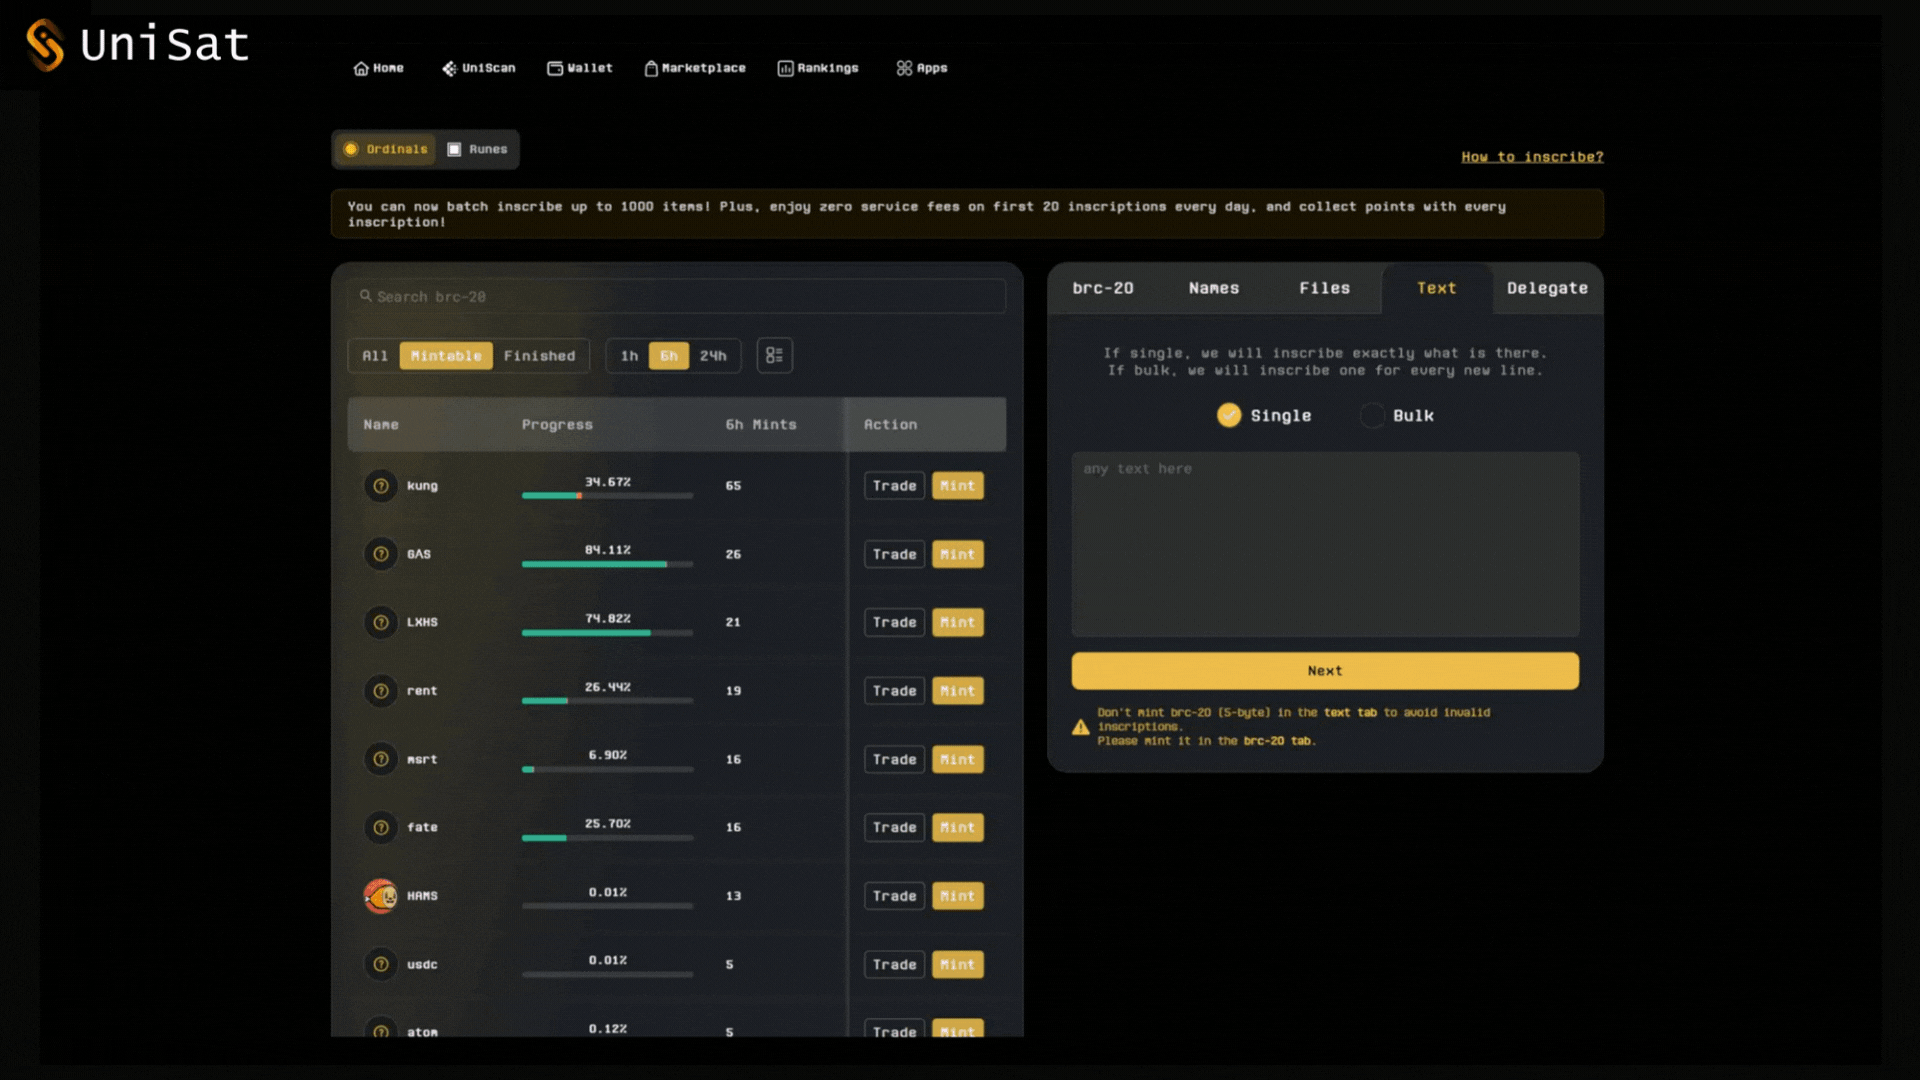Click the 'any text here' textarea
This screenshot has height=1080, width=1920.
pos(1325,544)
